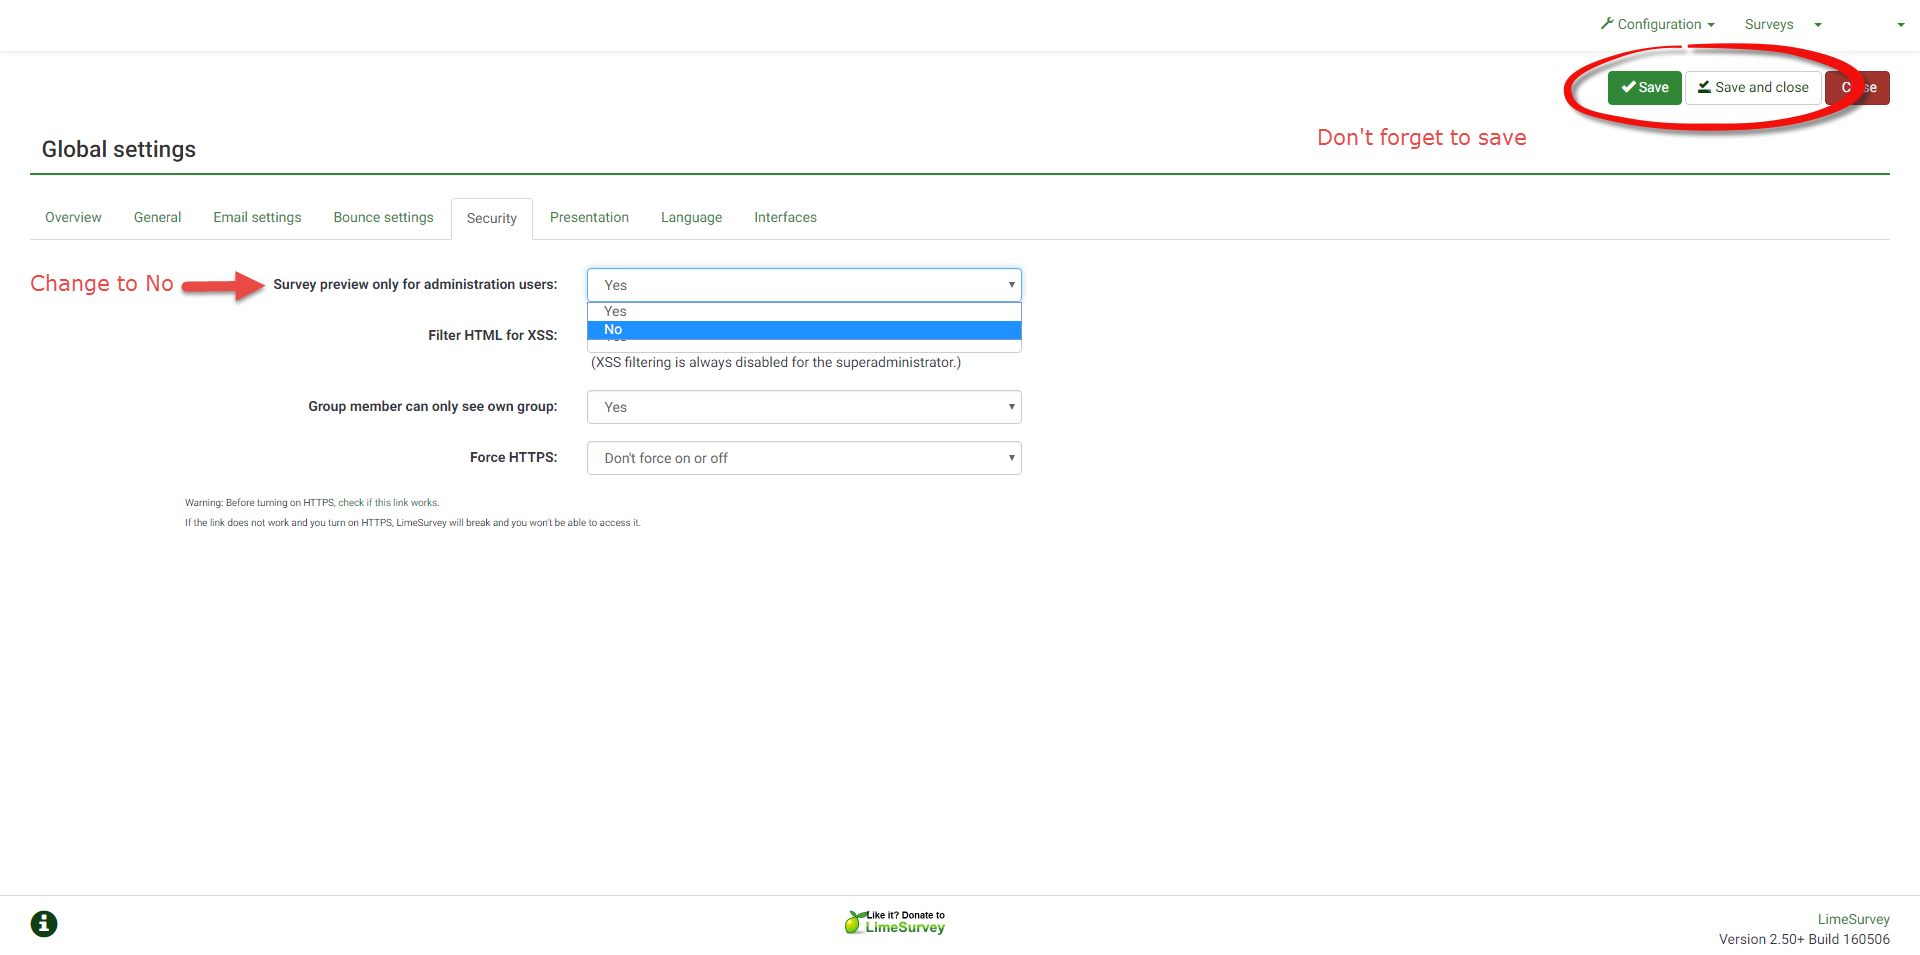Expand the dropdown caret beside Surveys

[1818, 25]
